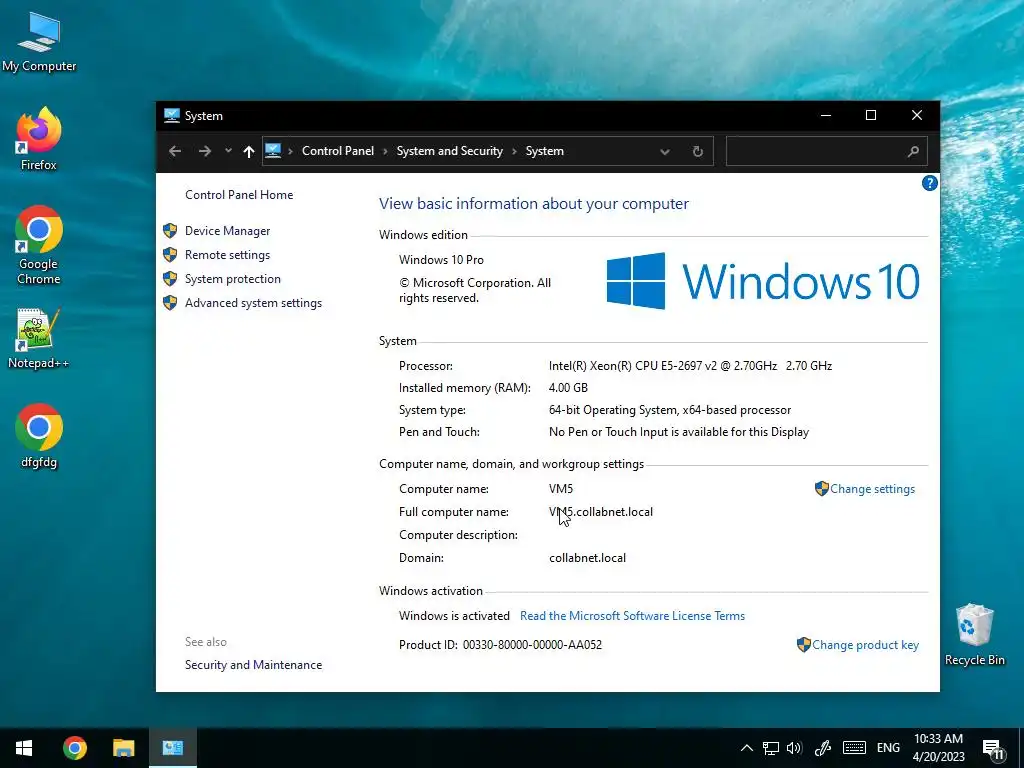Select the Recycle Bin icon
The height and width of the screenshot is (768, 1024).
pyautogui.click(x=974, y=635)
